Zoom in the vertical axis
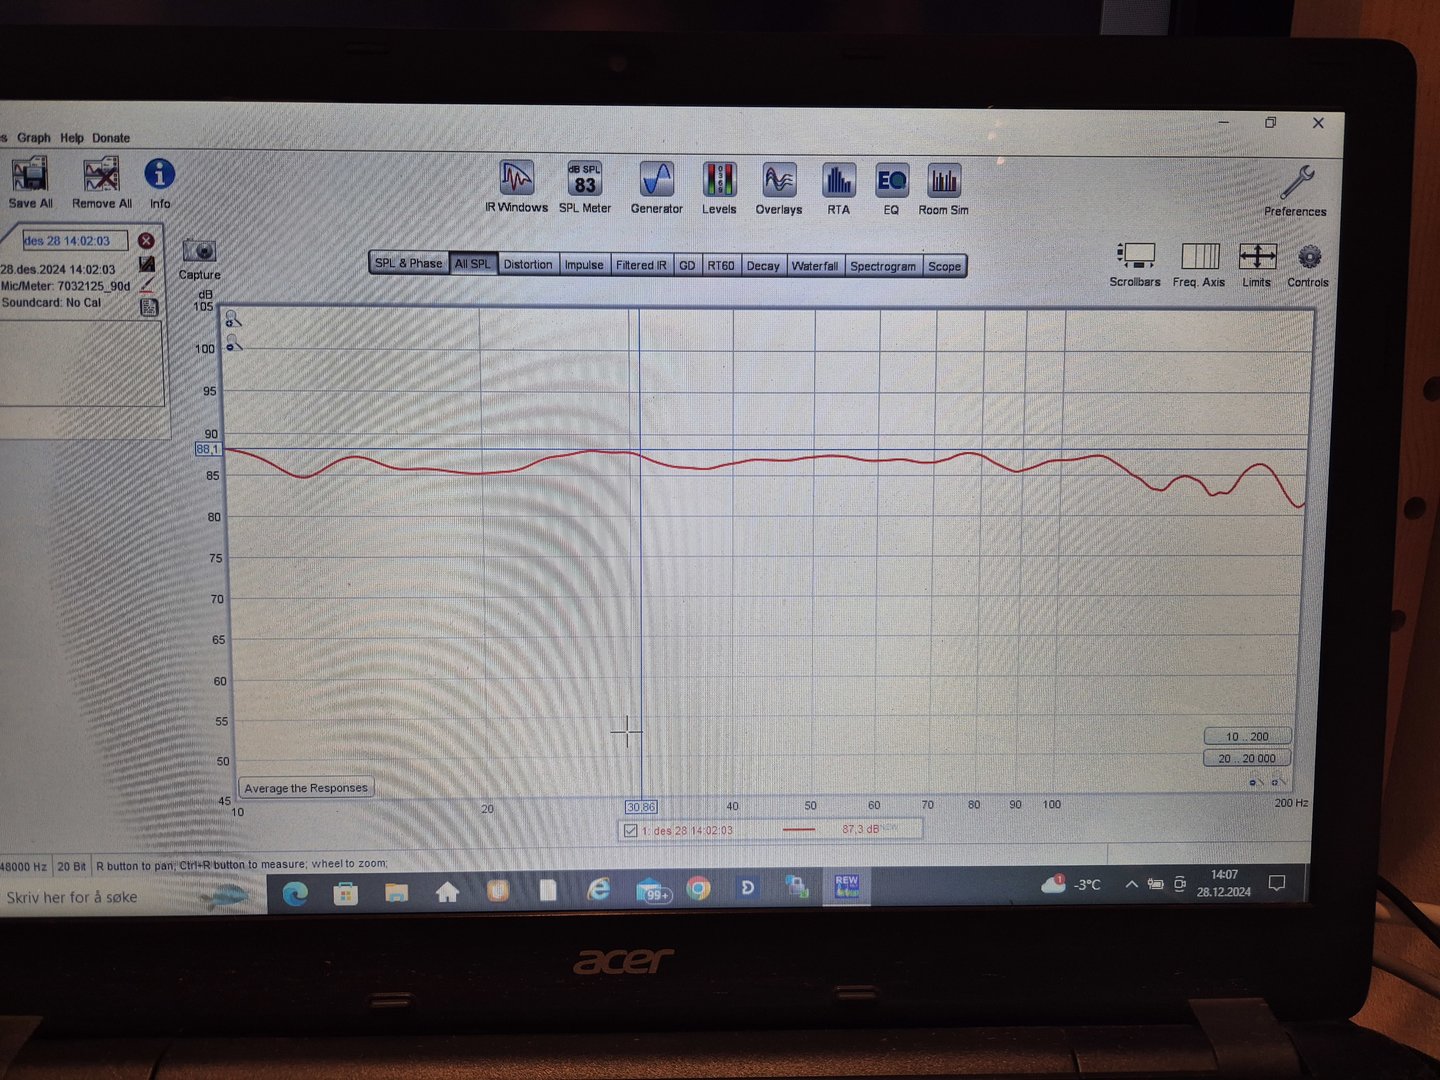 (x=232, y=319)
